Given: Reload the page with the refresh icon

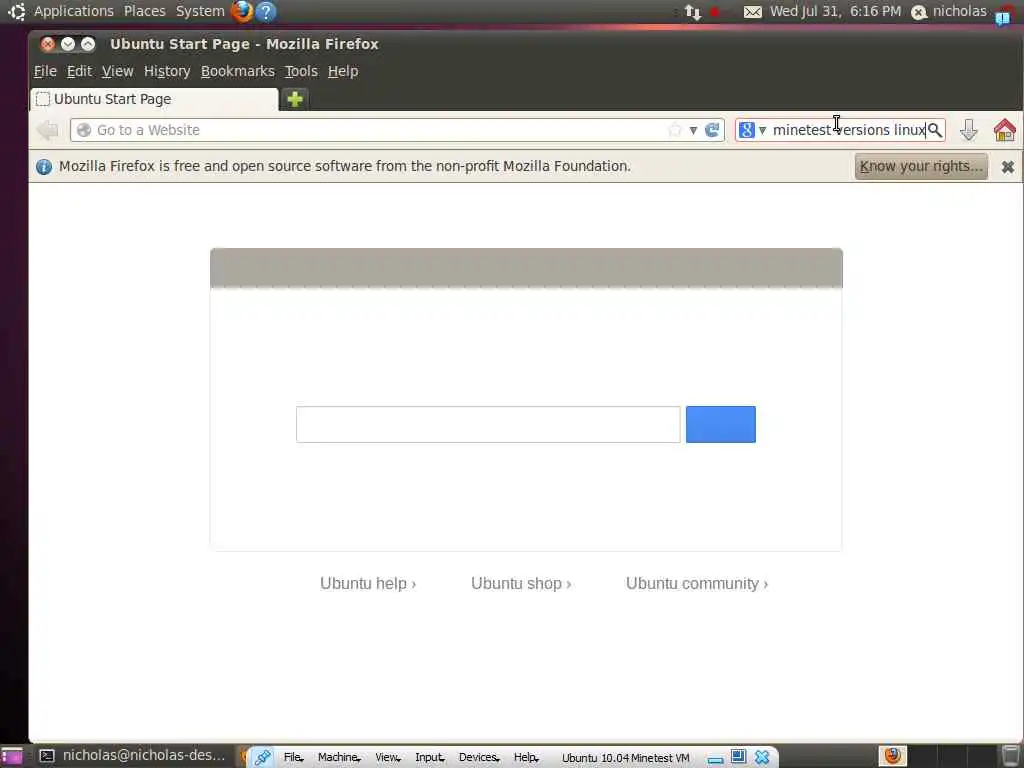Looking at the screenshot, I should click(712, 130).
